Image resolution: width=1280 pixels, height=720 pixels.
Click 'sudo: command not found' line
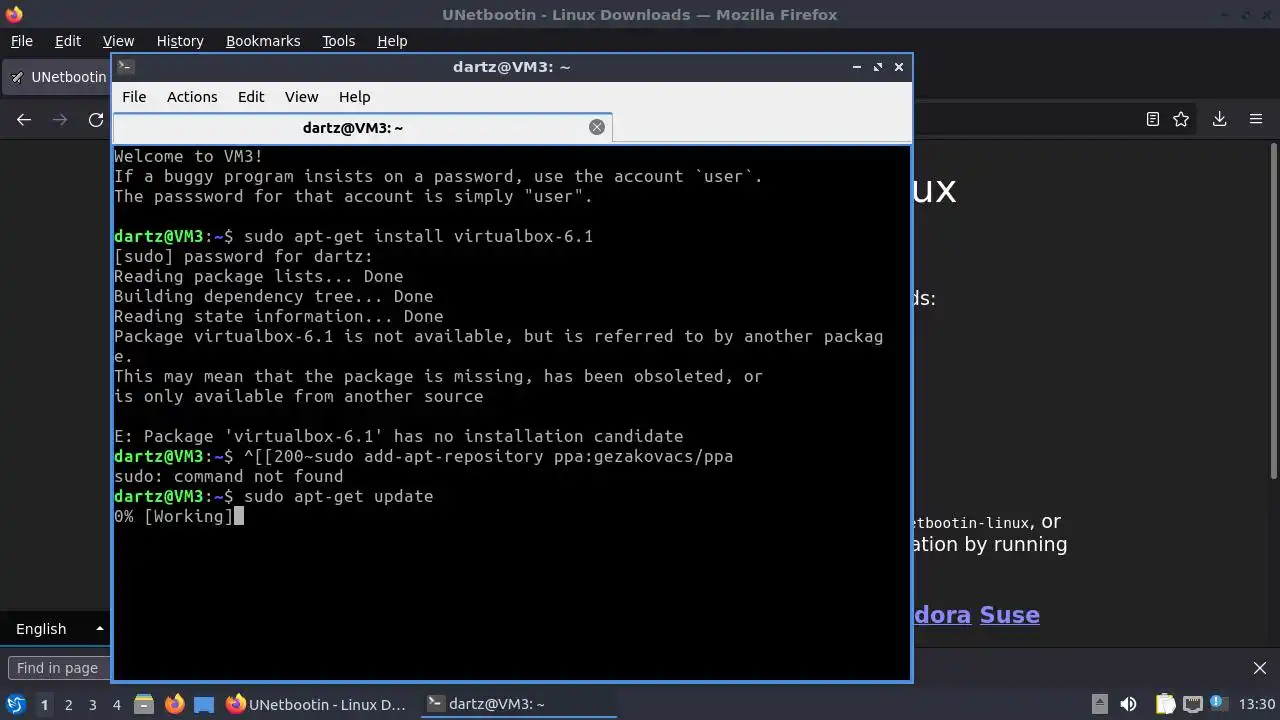pyautogui.click(x=228, y=476)
